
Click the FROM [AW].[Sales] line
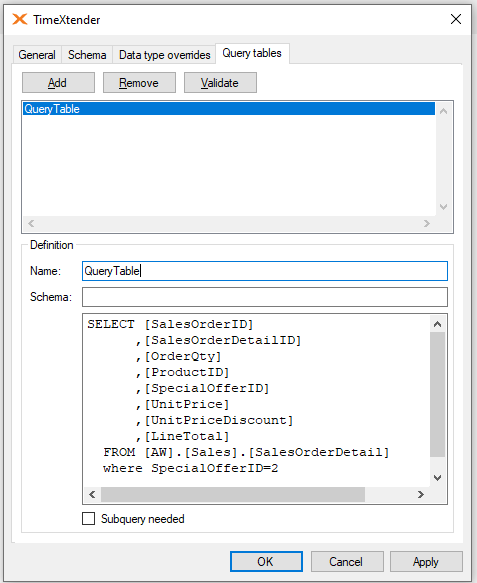click(x=246, y=452)
